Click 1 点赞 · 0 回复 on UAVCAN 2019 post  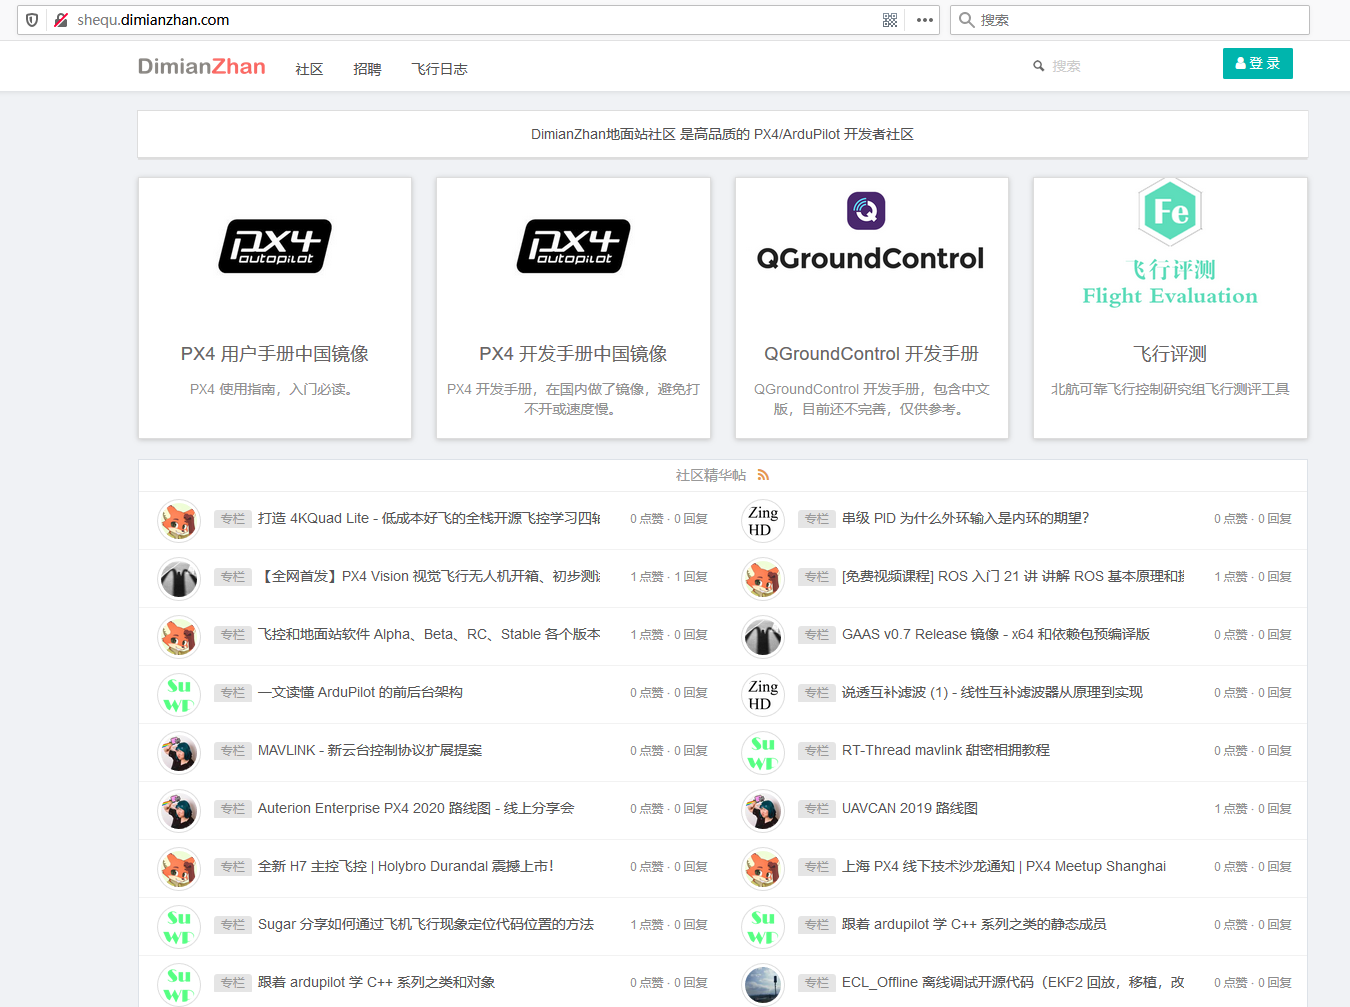(1253, 809)
